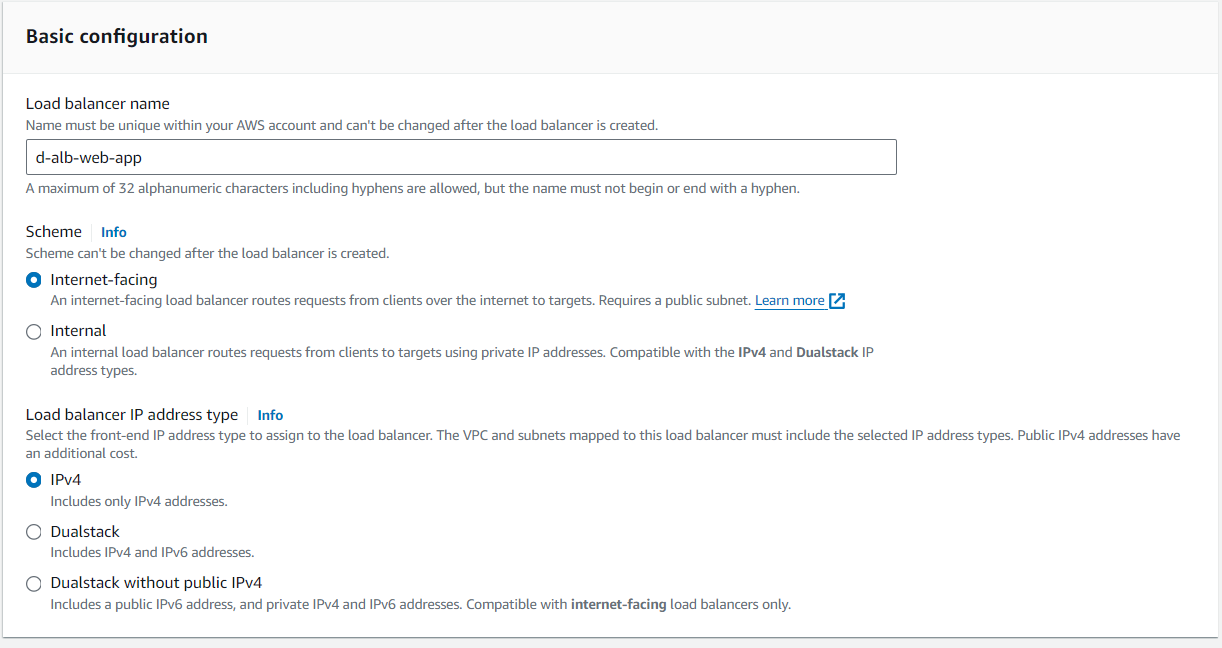This screenshot has height=648, width=1222.
Task: Follow the Learn more link
Action: 789,301
